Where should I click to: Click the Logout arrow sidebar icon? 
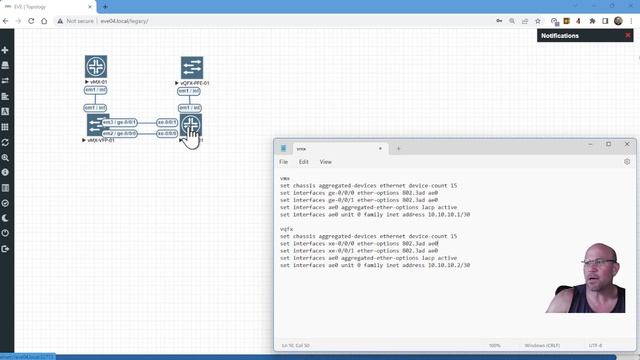click(x=5, y=249)
